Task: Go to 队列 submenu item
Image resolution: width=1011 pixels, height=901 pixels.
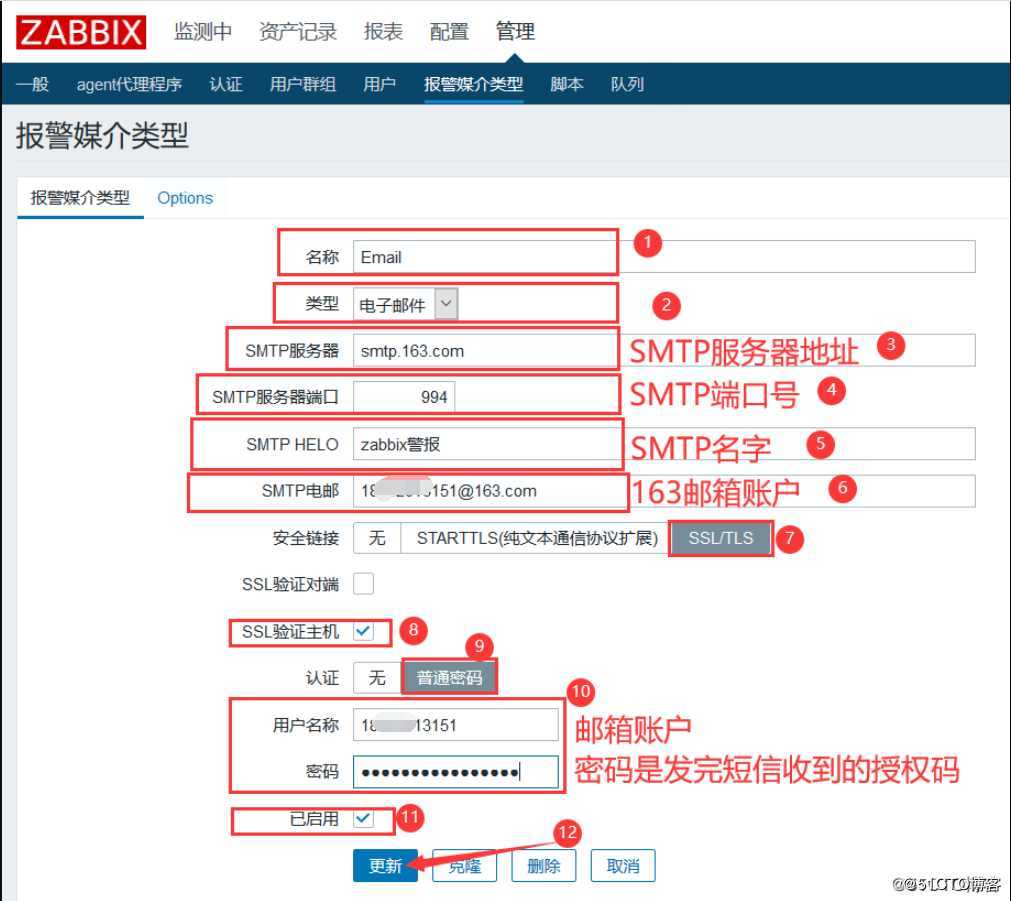Action: coord(627,84)
